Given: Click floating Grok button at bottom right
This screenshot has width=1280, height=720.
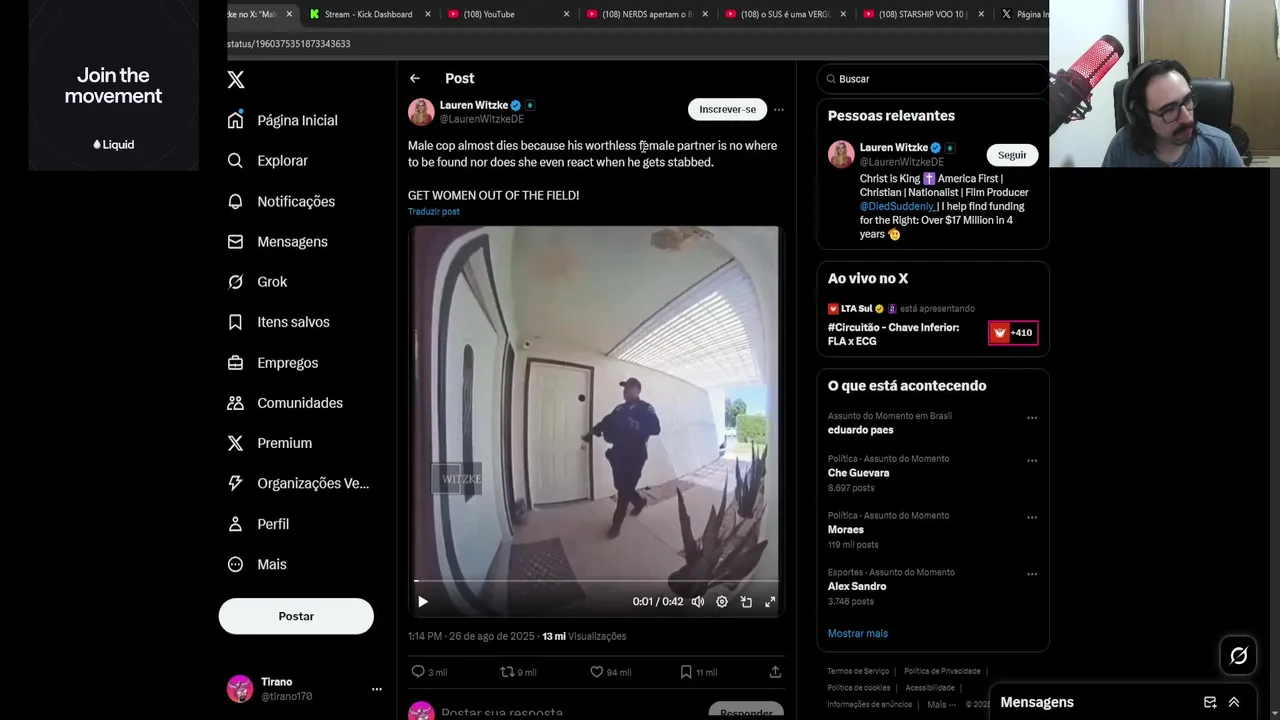Looking at the screenshot, I should click(x=1239, y=656).
